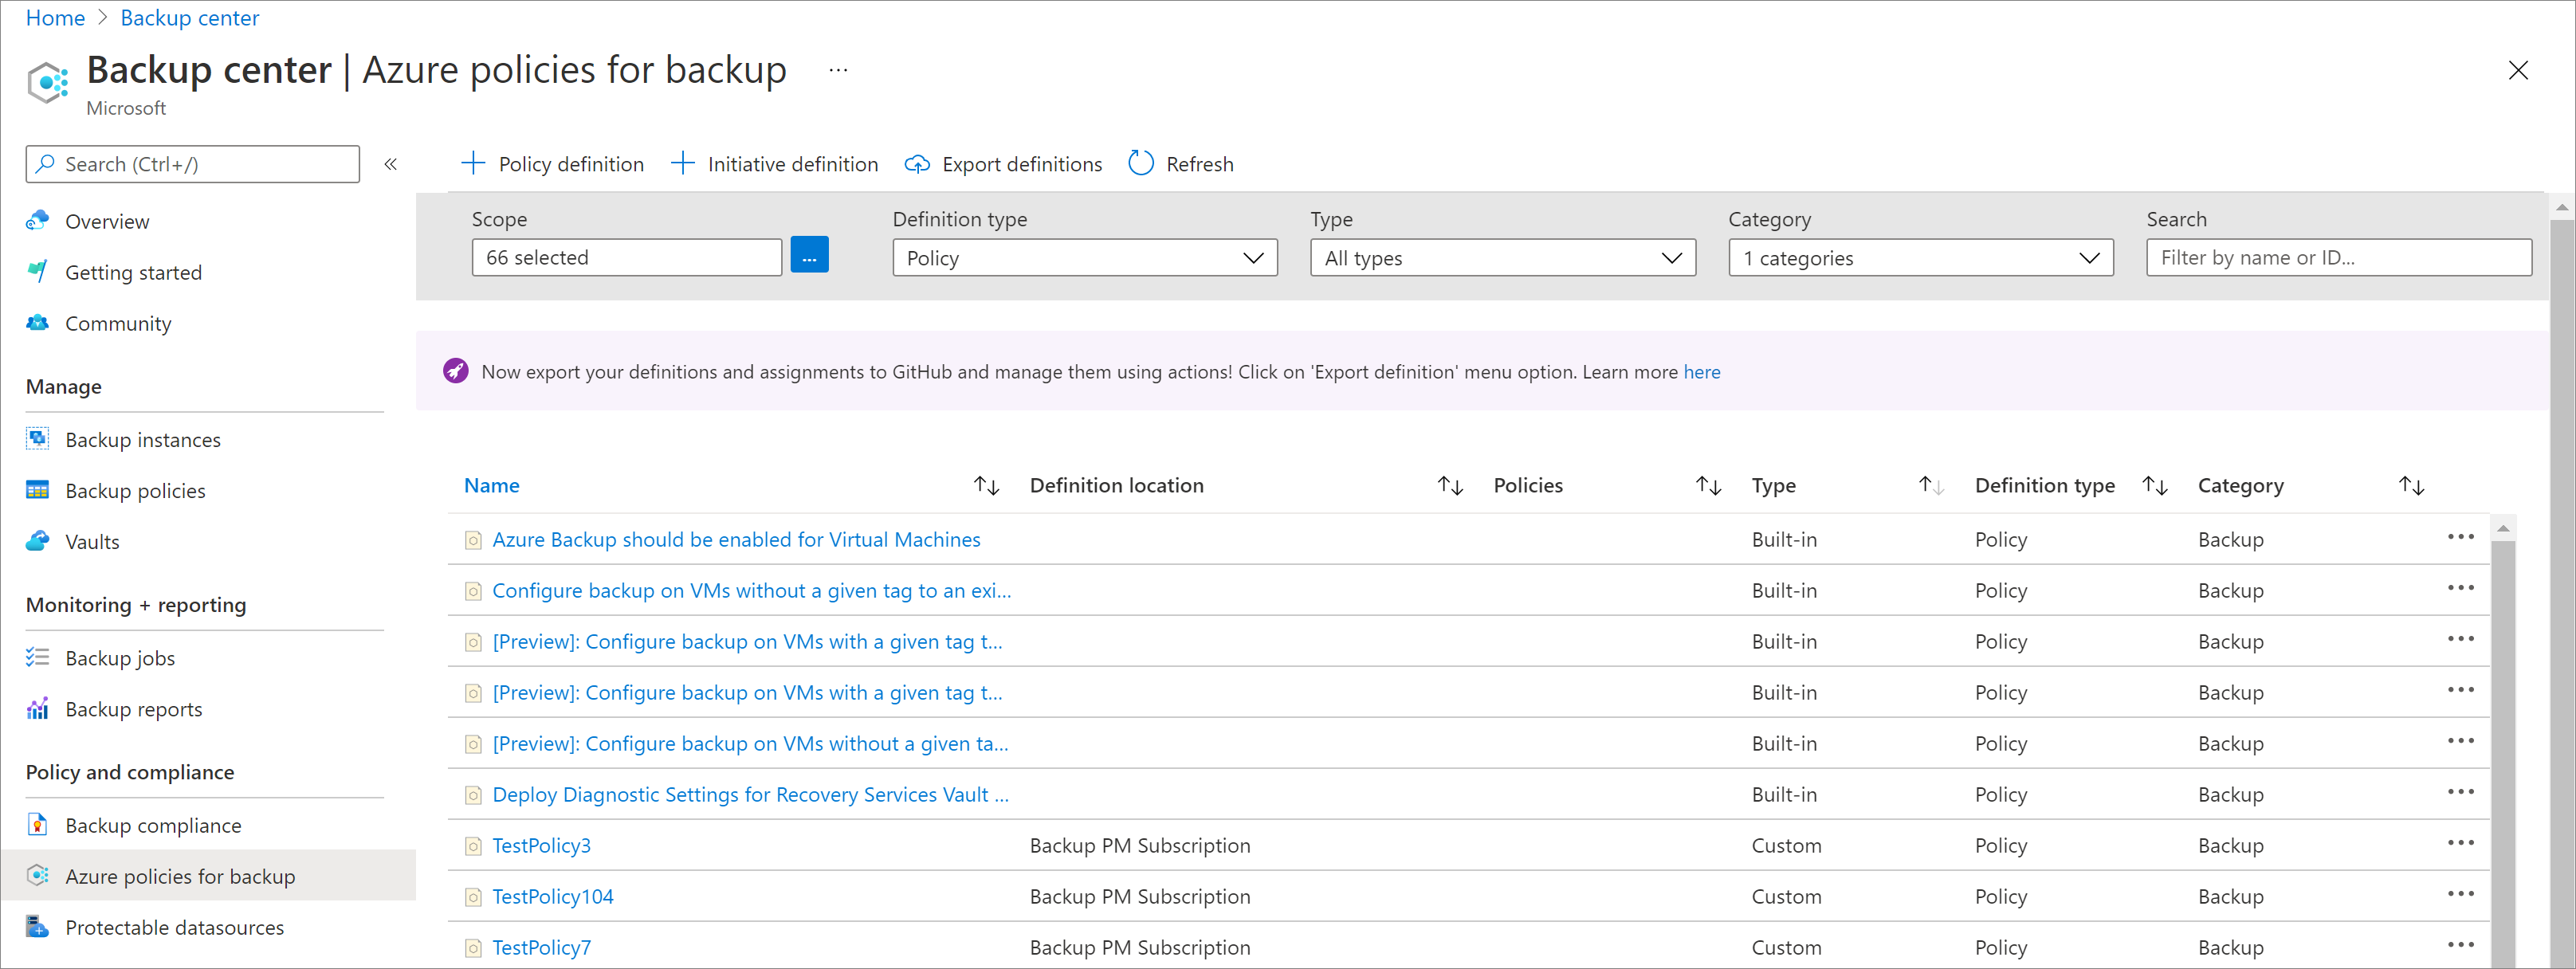This screenshot has width=2576, height=969.
Task: Click the Refresh button
Action: [x=1180, y=163]
